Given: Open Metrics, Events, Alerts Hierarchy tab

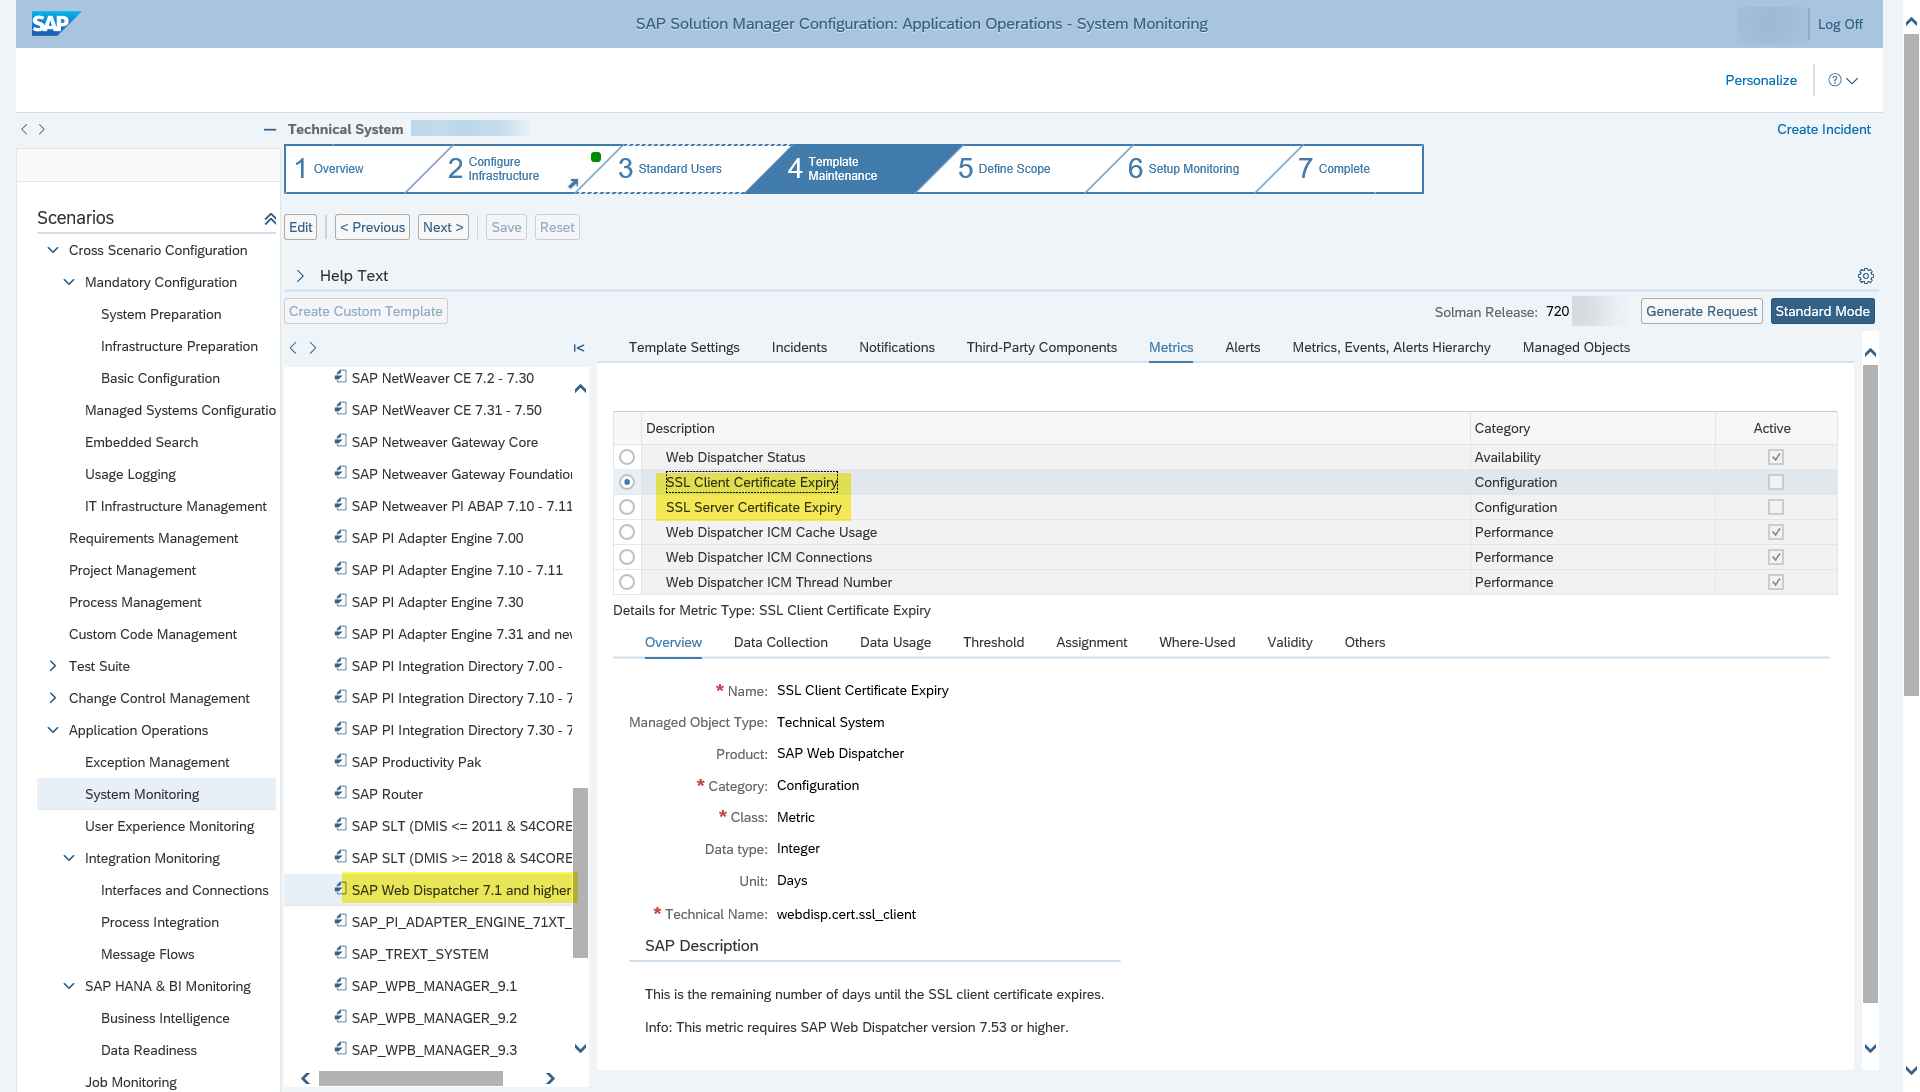Looking at the screenshot, I should 1391,347.
